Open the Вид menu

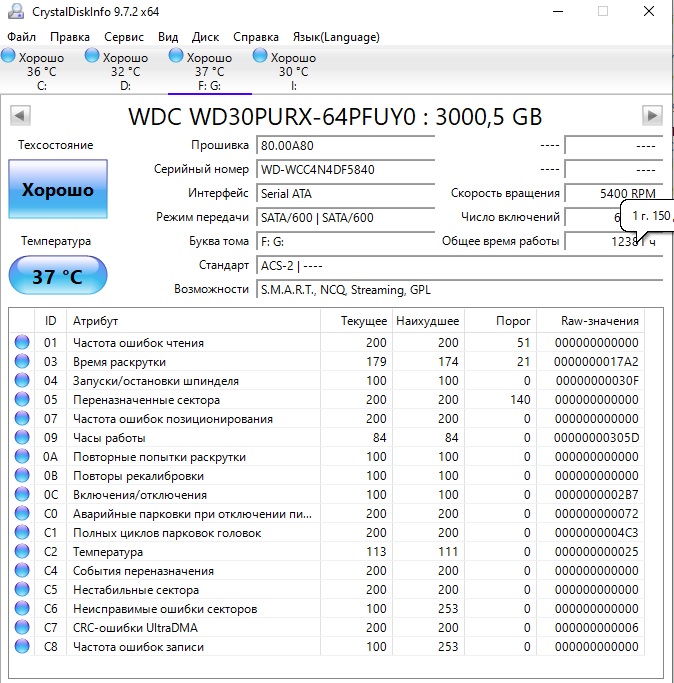coord(168,37)
